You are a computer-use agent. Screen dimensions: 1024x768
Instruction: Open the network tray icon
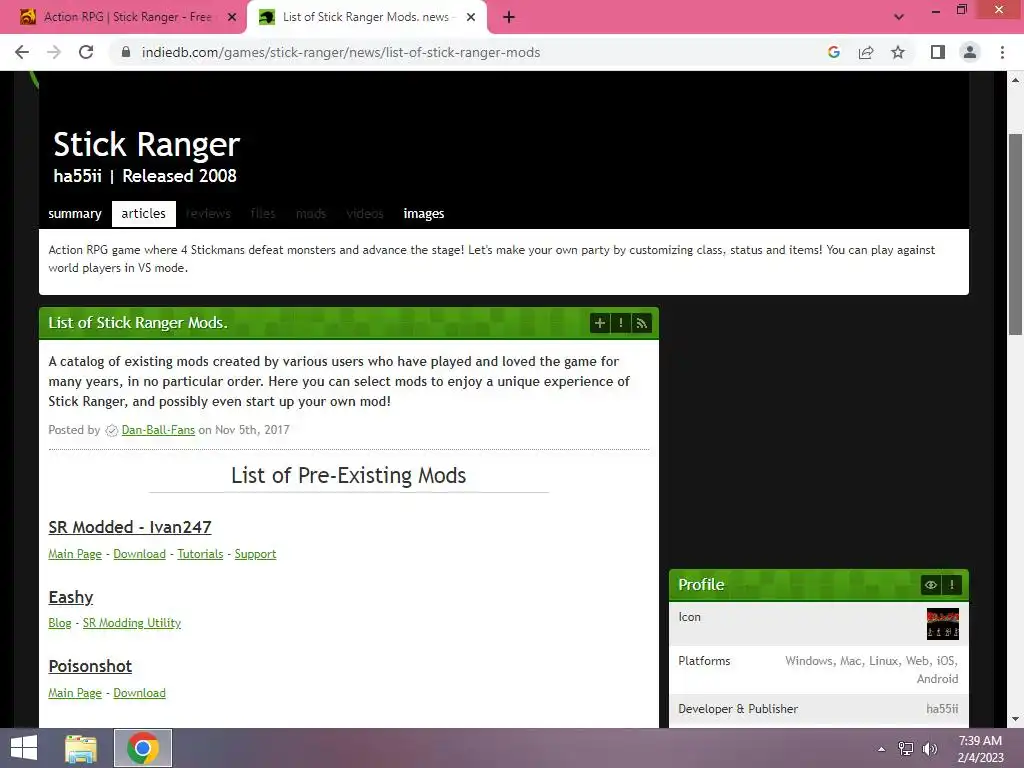[905, 749]
